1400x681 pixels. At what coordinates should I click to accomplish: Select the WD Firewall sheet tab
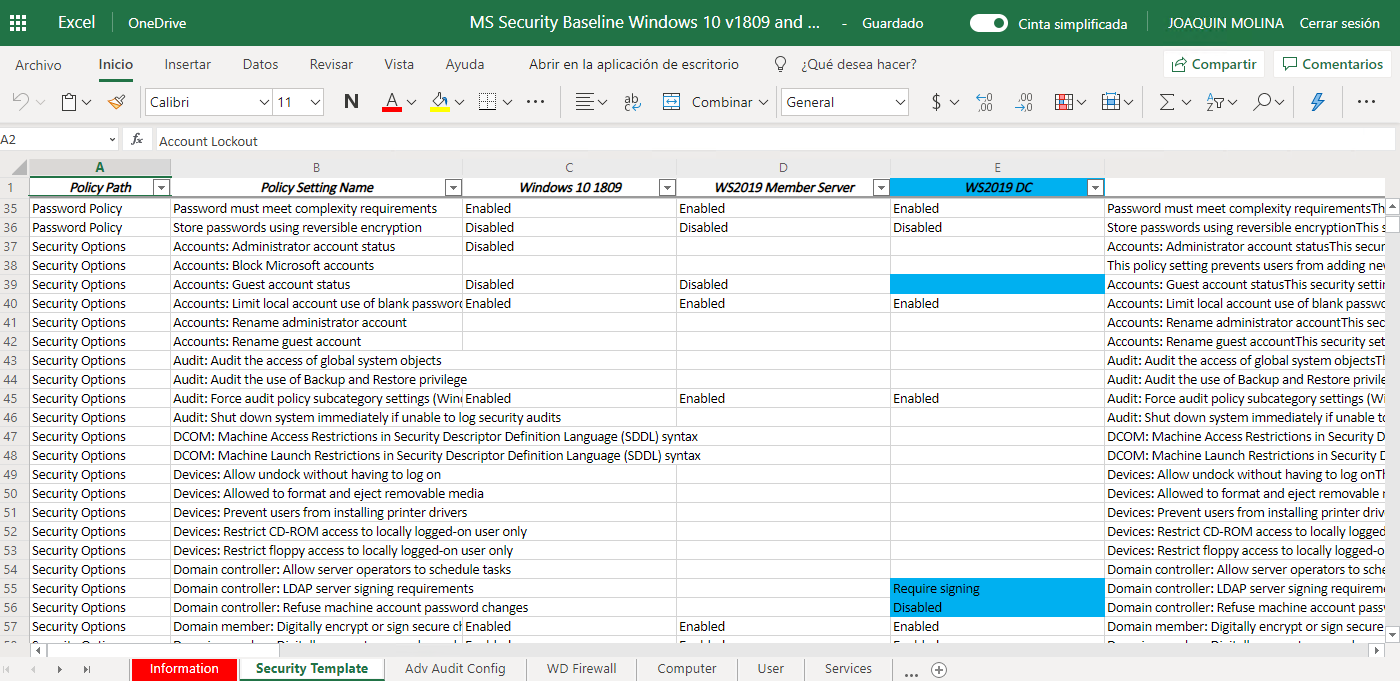tap(581, 669)
